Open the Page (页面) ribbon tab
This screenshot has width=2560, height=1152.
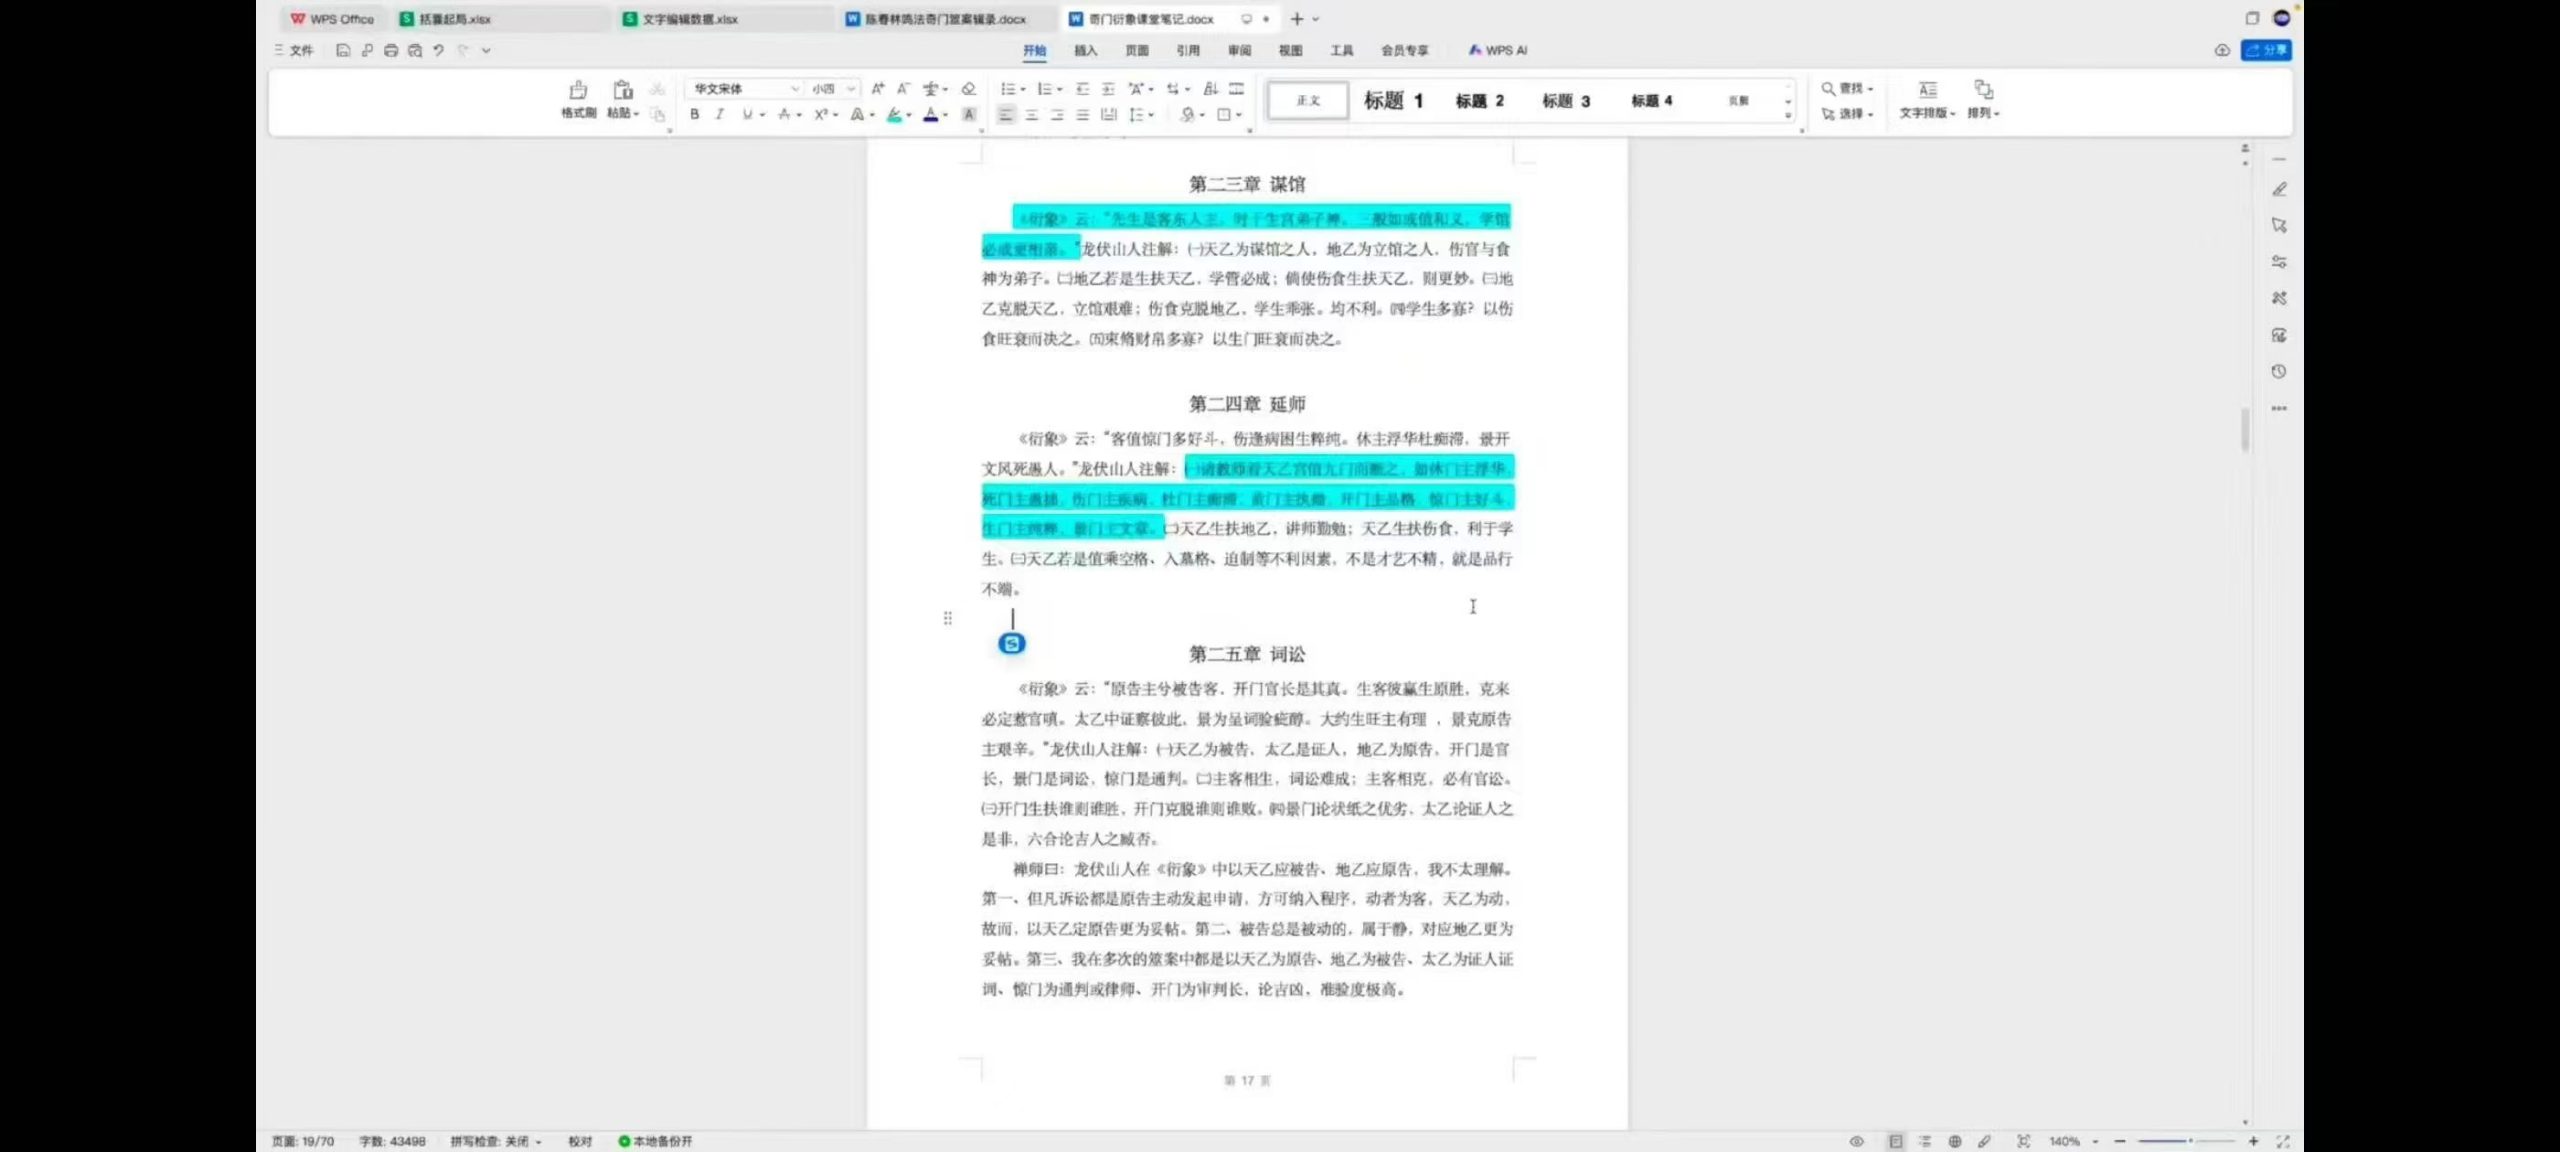[1137, 50]
